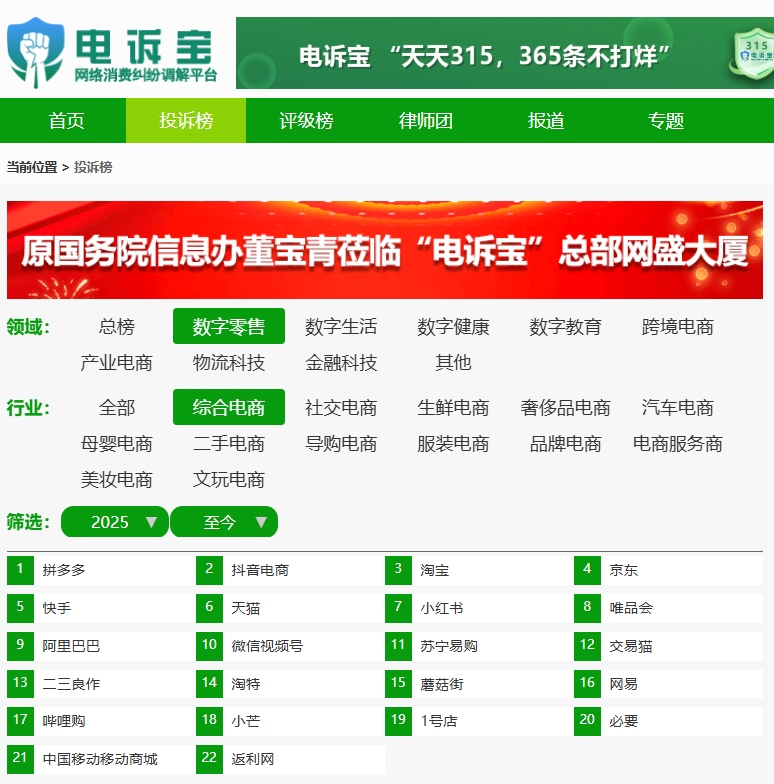
Task: Select 全部 industry filter
Action: click(x=116, y=408)
